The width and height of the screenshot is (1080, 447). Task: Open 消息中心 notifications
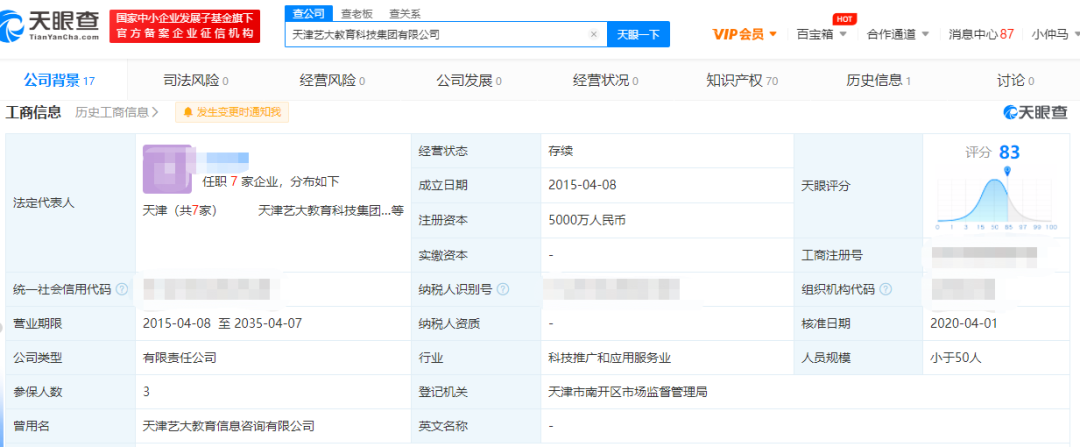(x=981, y=34)
